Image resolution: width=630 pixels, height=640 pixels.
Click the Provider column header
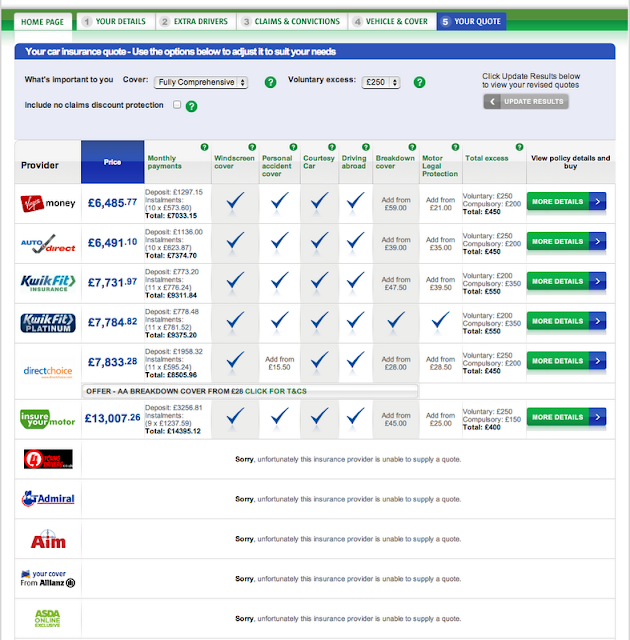point(40,165)
